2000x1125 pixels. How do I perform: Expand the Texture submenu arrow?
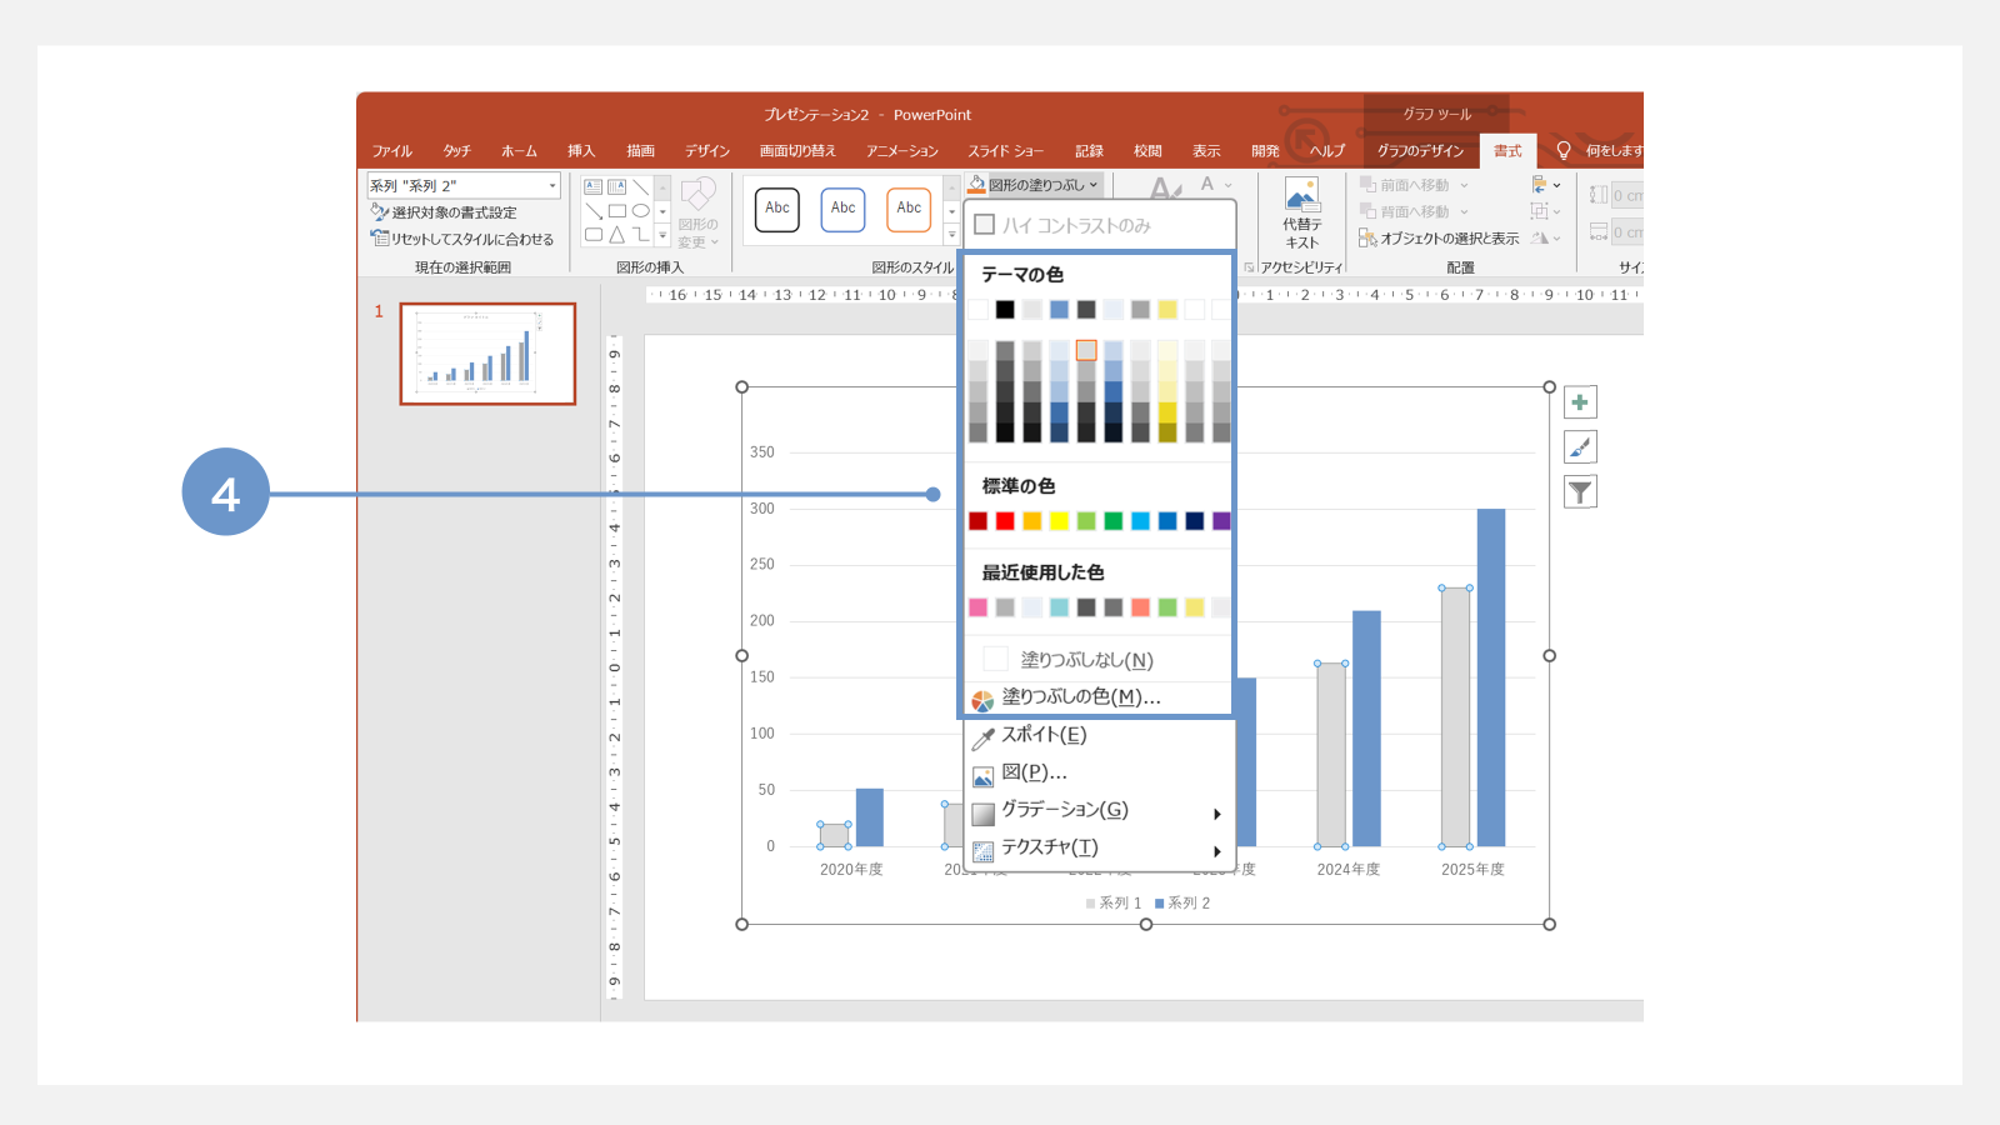[1217, 850]
